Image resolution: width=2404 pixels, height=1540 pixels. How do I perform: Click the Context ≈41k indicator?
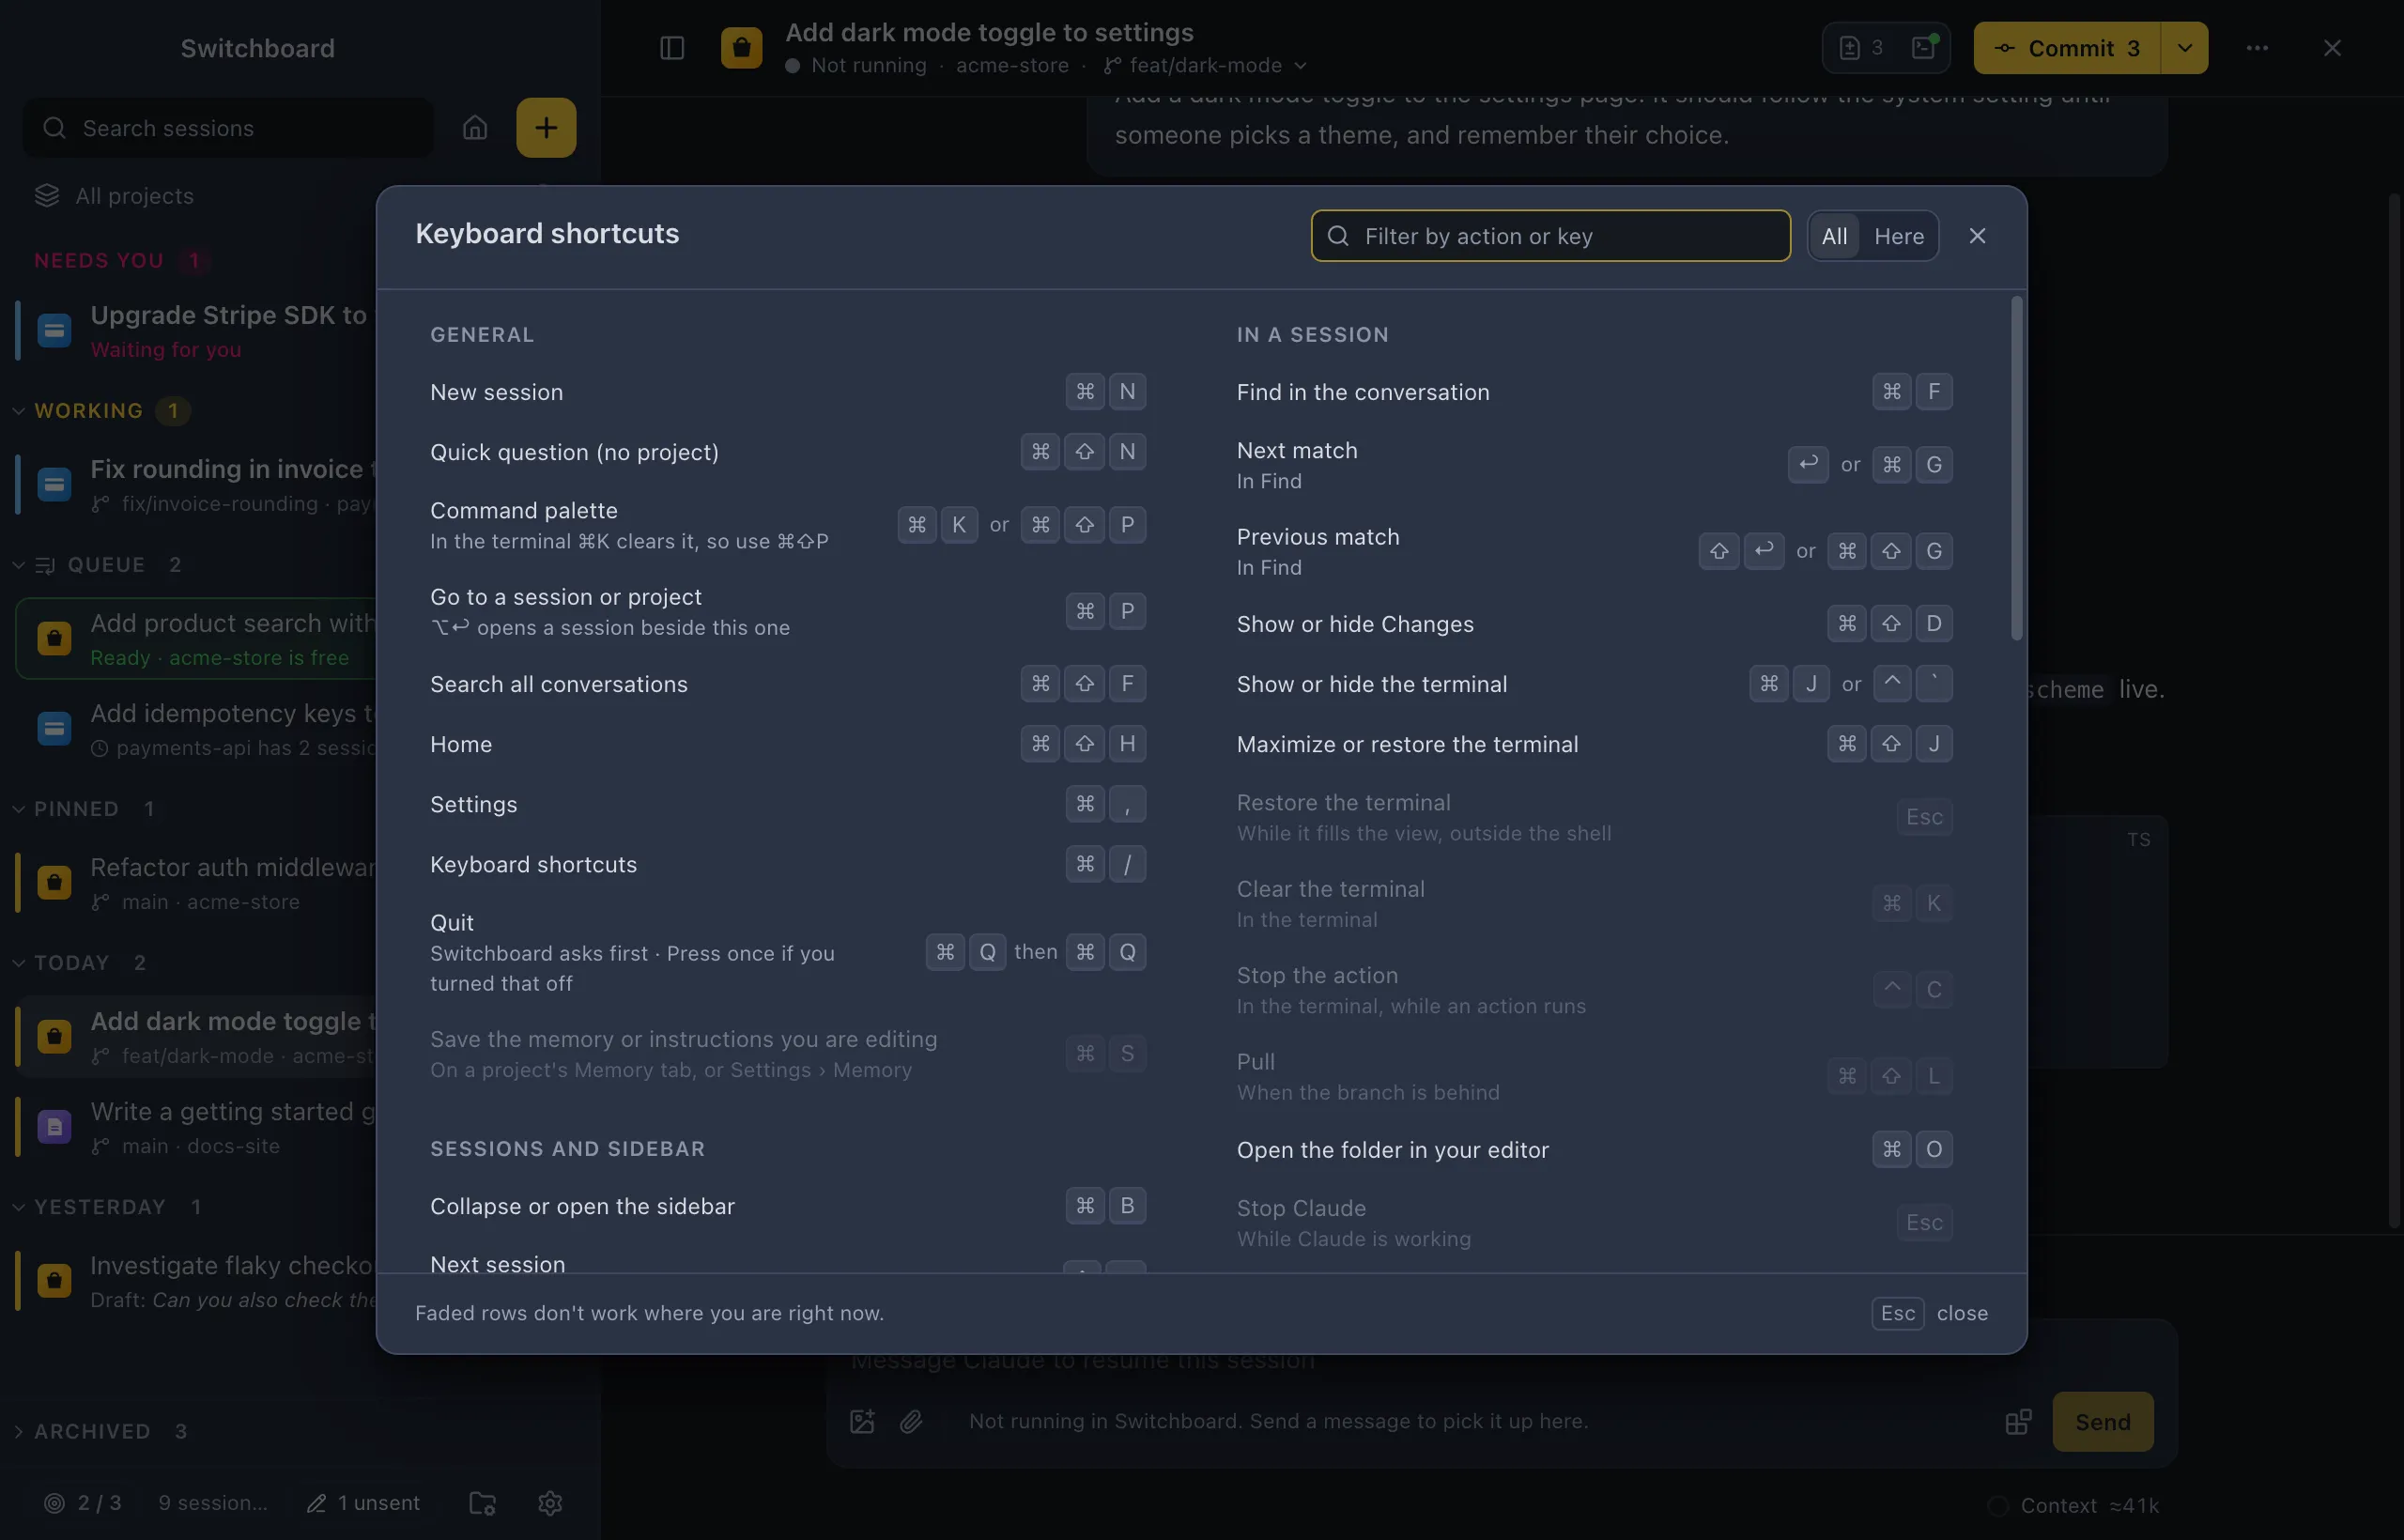(2074, 1505)
